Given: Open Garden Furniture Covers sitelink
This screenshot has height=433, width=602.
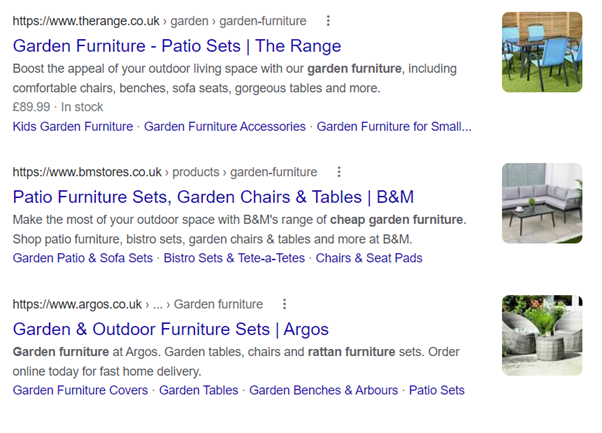Looking at the screenshot, I should 80,390.
